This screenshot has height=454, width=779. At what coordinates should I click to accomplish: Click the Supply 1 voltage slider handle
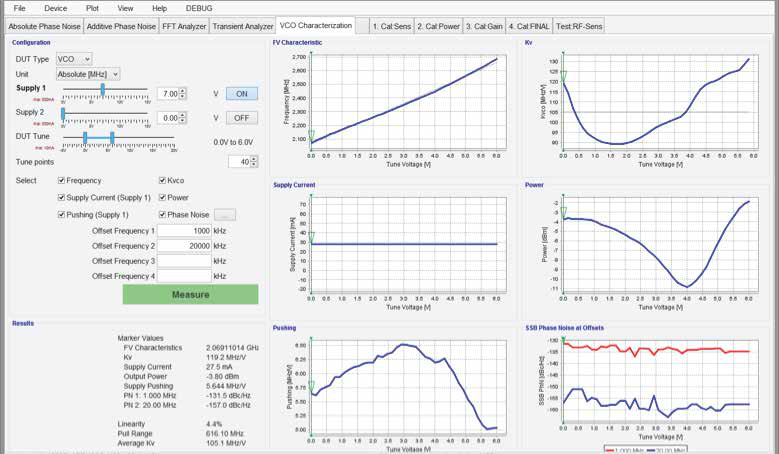(103, 89)
